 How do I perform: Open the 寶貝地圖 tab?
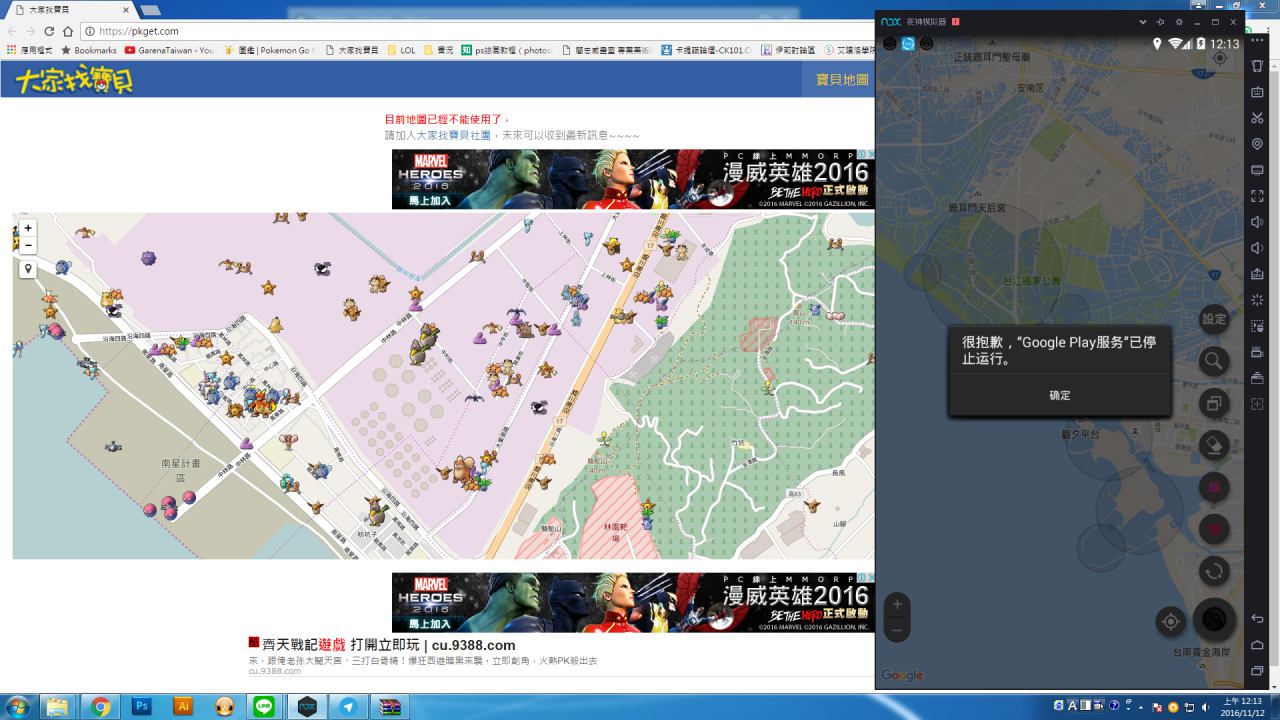[842, 80]
